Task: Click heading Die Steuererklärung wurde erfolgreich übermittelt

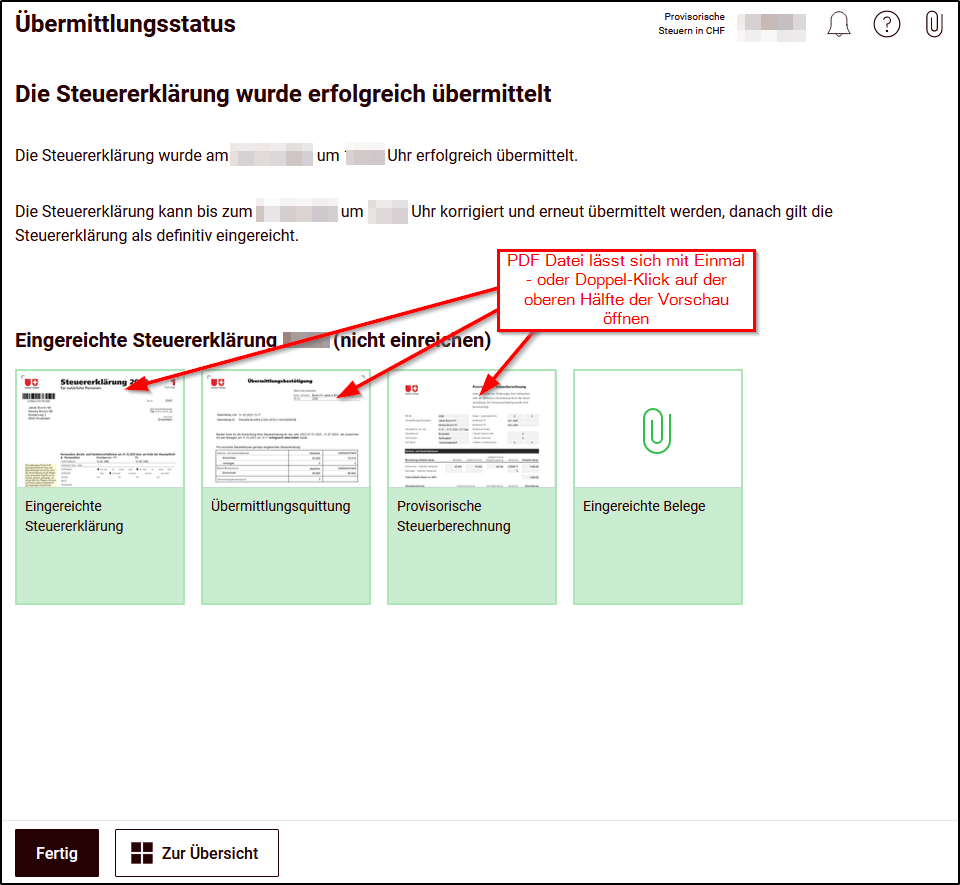Action: tap(283, 94)
